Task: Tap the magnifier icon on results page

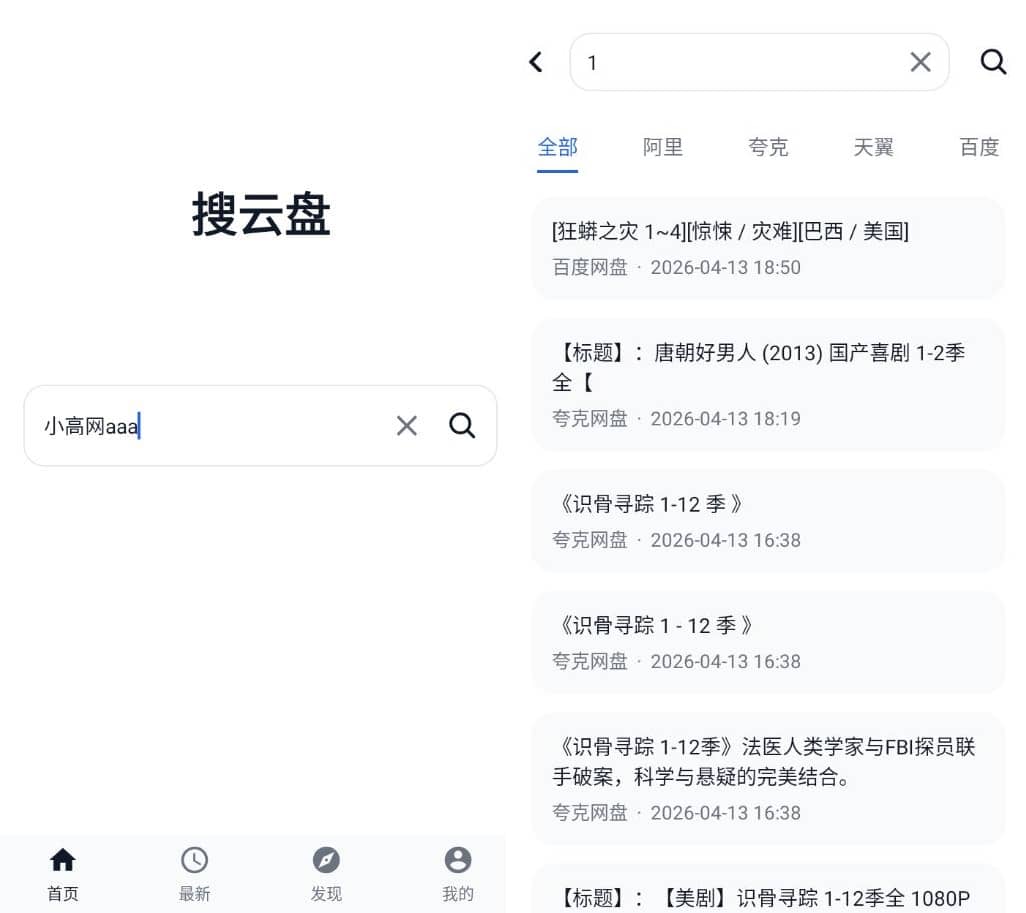Action: coord(992,61)
